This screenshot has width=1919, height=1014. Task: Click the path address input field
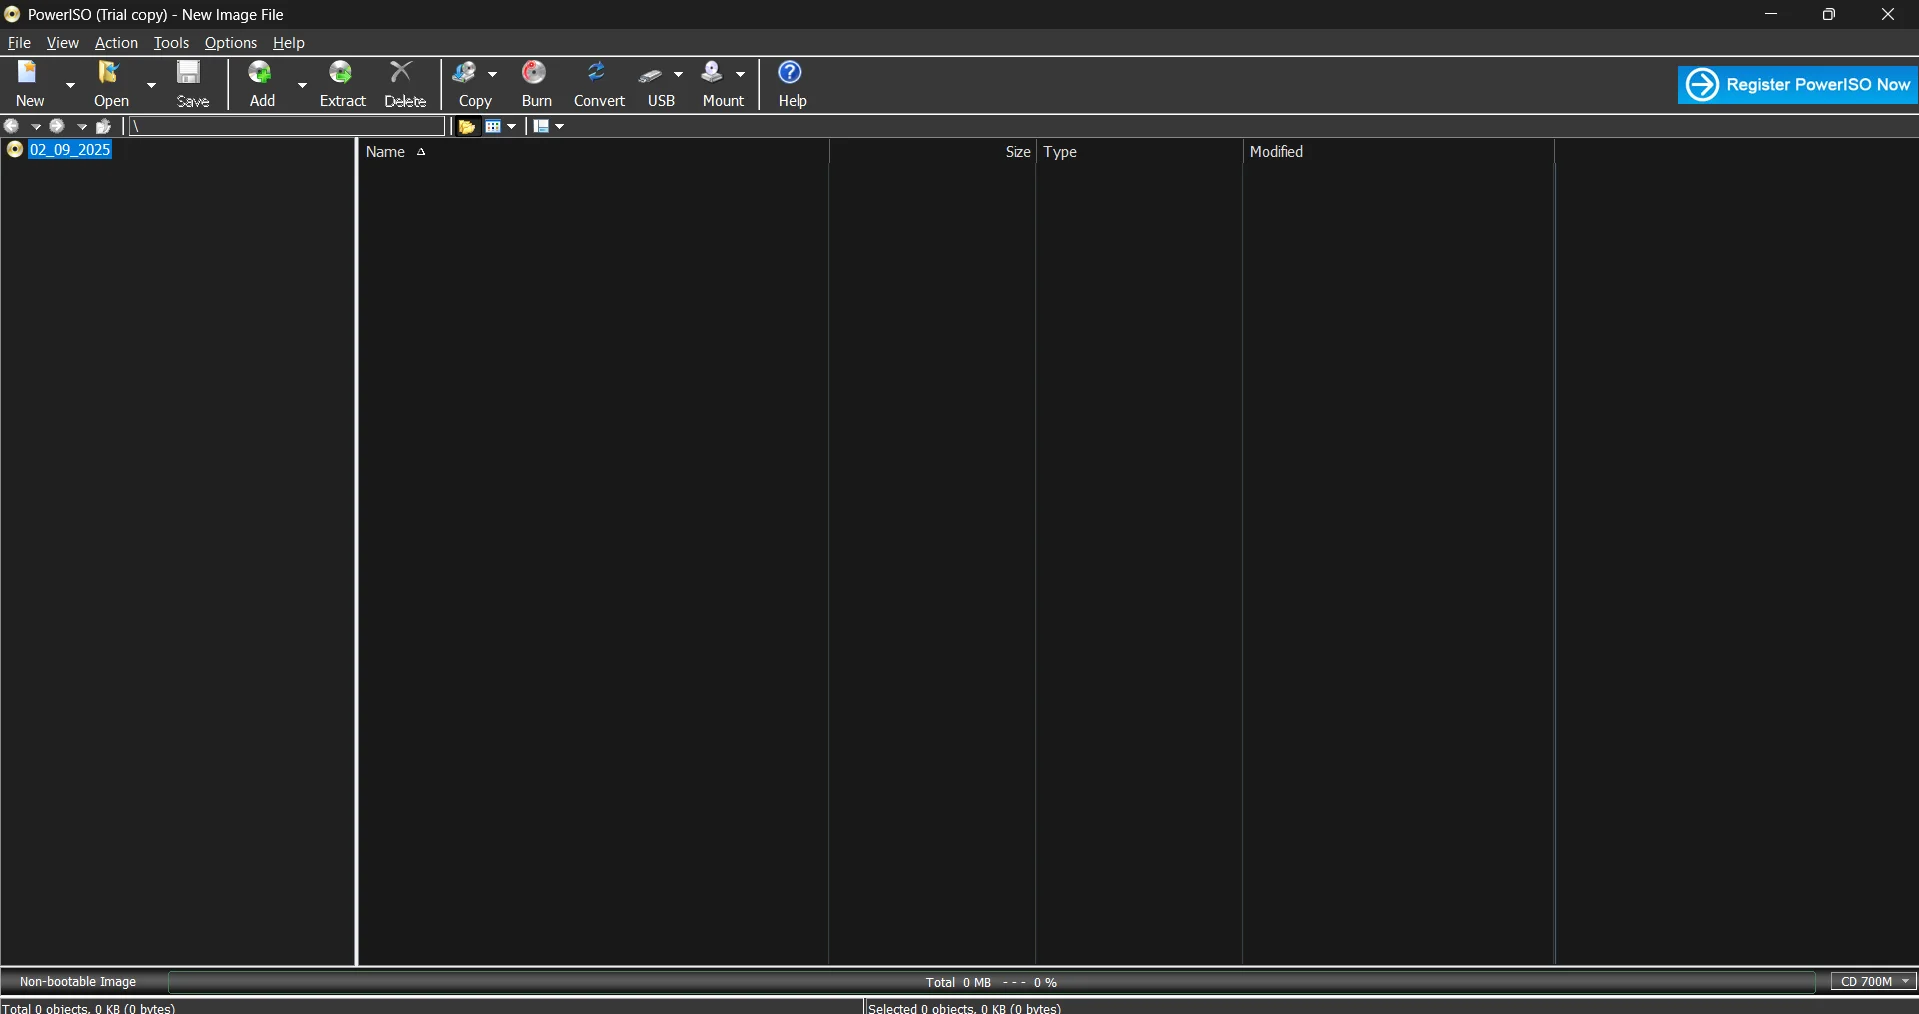(x=287, y=127)
